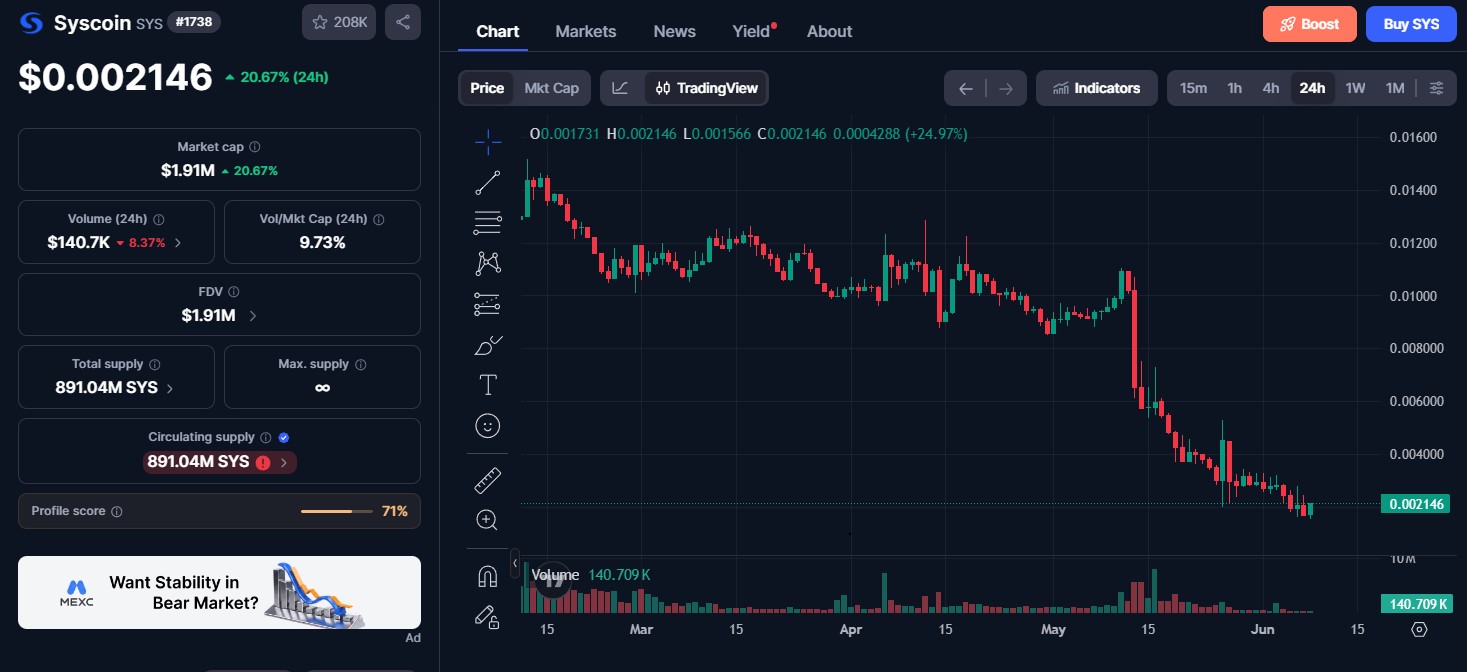The image size is (1467, 672).
Task: Select the Text annotation tool
Action: click(488, 385)
